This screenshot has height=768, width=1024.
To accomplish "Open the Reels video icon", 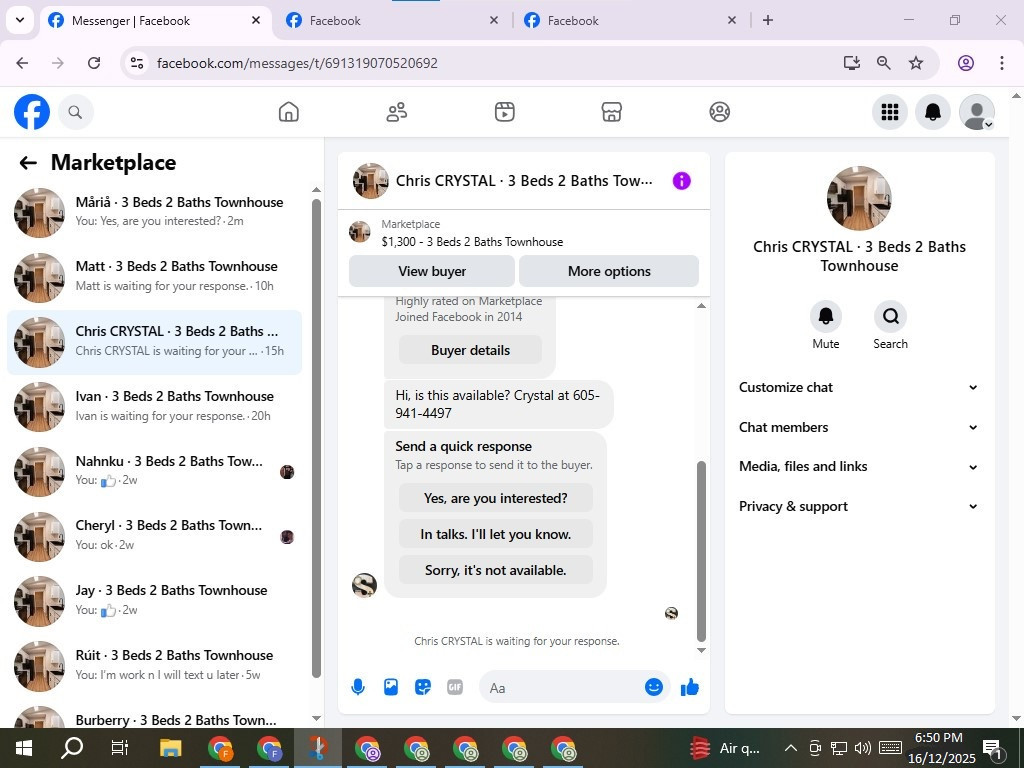I will coord(504,112).
